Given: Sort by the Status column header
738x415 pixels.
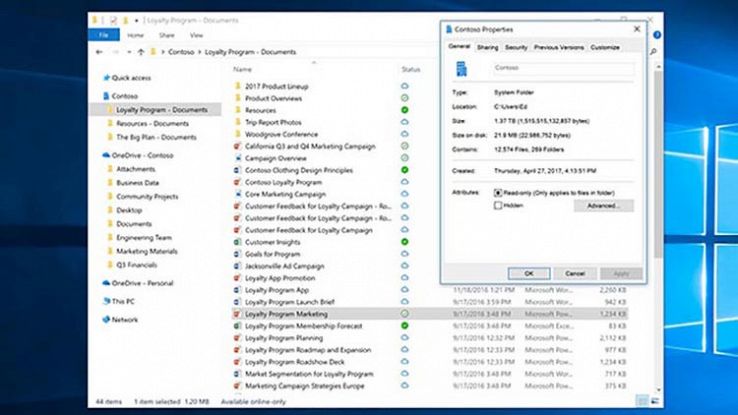Looking at the screenshot, I should pyautogui.click(x=411, y=69).
